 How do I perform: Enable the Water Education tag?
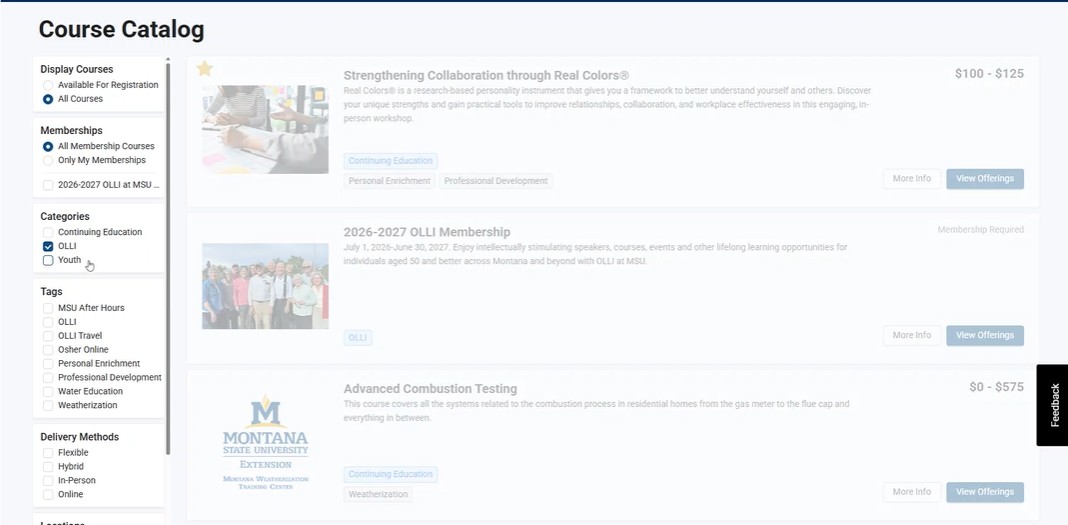click(48, 392)
